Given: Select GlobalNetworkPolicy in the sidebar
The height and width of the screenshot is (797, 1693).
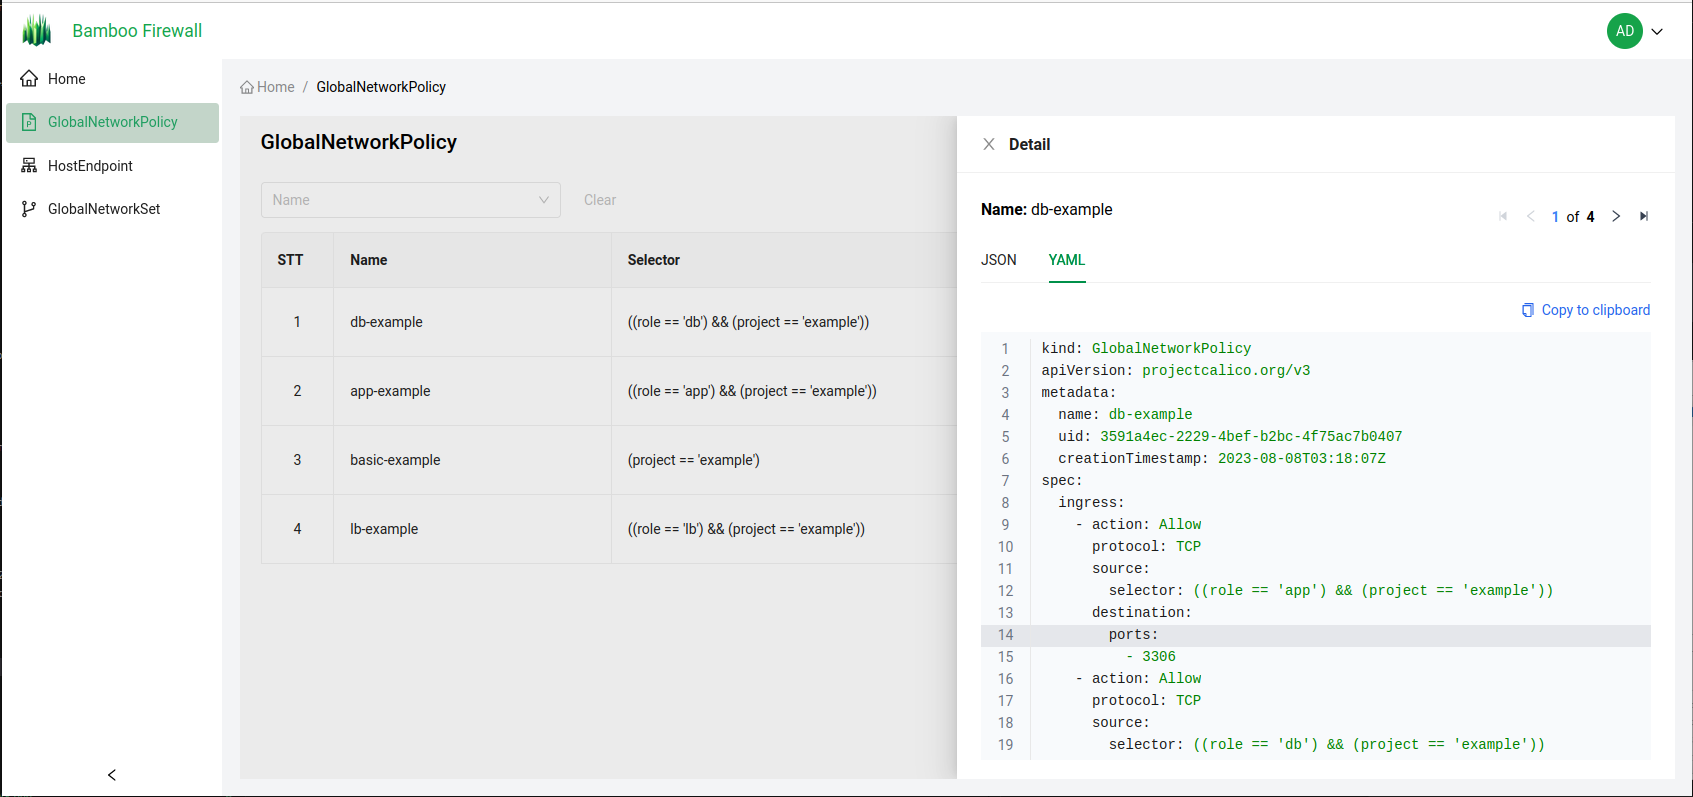Looking at the screenshot, I should (x=112, y=122).
